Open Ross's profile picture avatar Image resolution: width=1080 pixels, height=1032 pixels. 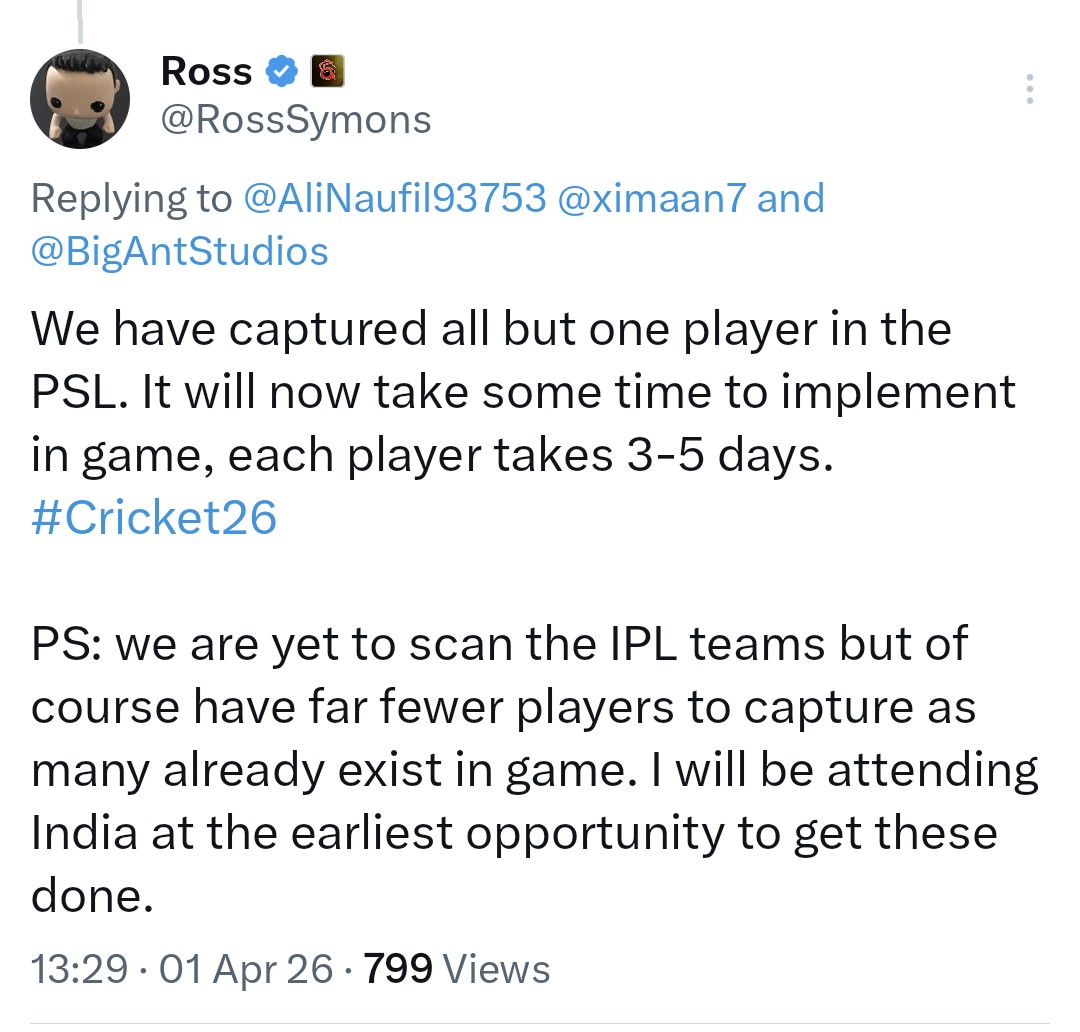pos(81,98)
